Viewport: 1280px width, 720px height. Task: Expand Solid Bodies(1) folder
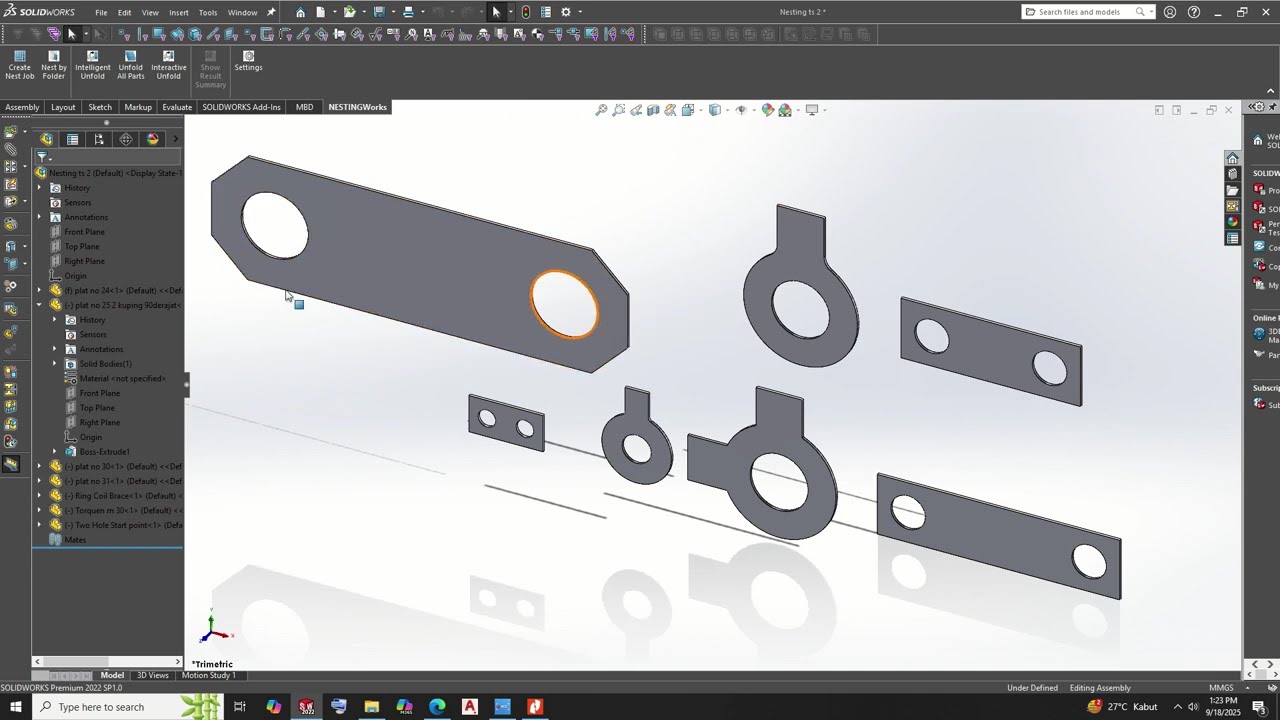coord(55,364)
